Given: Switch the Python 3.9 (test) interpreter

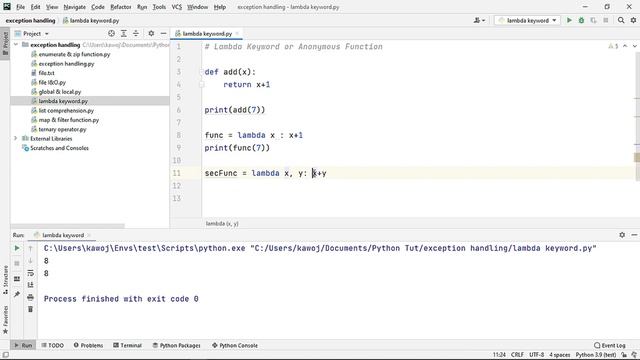Looking at the screenshot, I should (596, 355).
